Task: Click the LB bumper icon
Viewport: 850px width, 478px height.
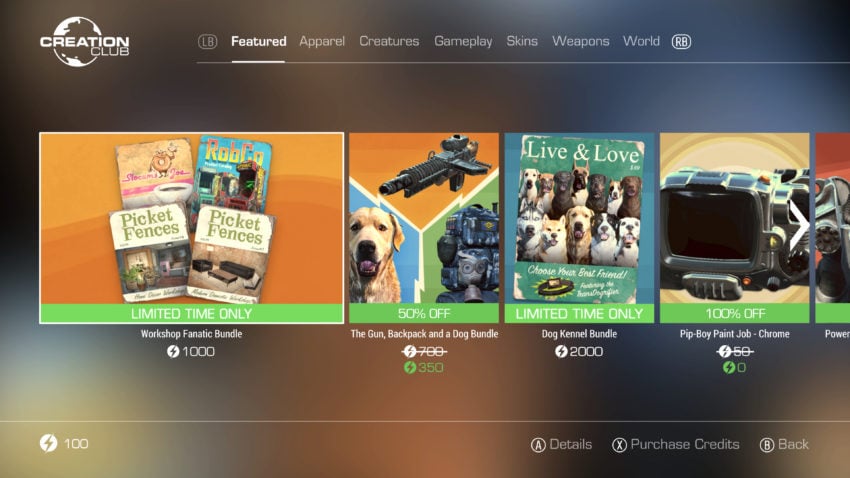Action: (208, 42)
